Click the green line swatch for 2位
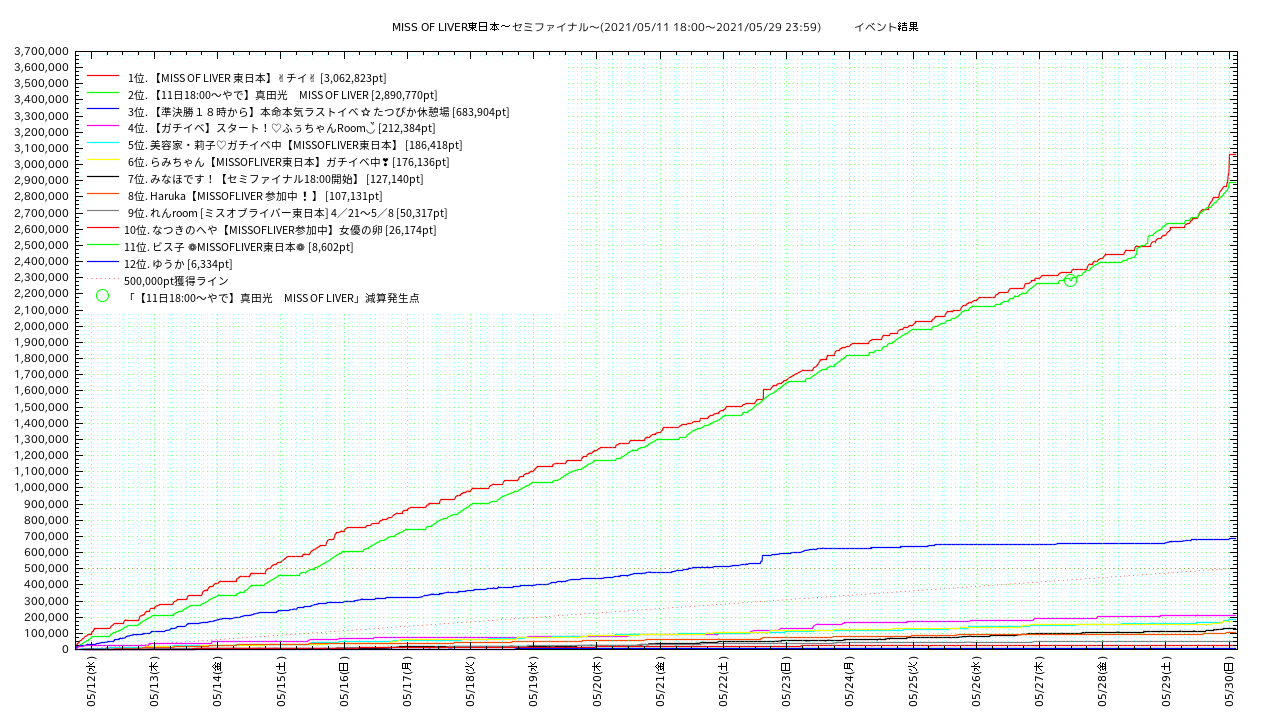The height and width of the screenshot is (720, 1280). (104, 94)
